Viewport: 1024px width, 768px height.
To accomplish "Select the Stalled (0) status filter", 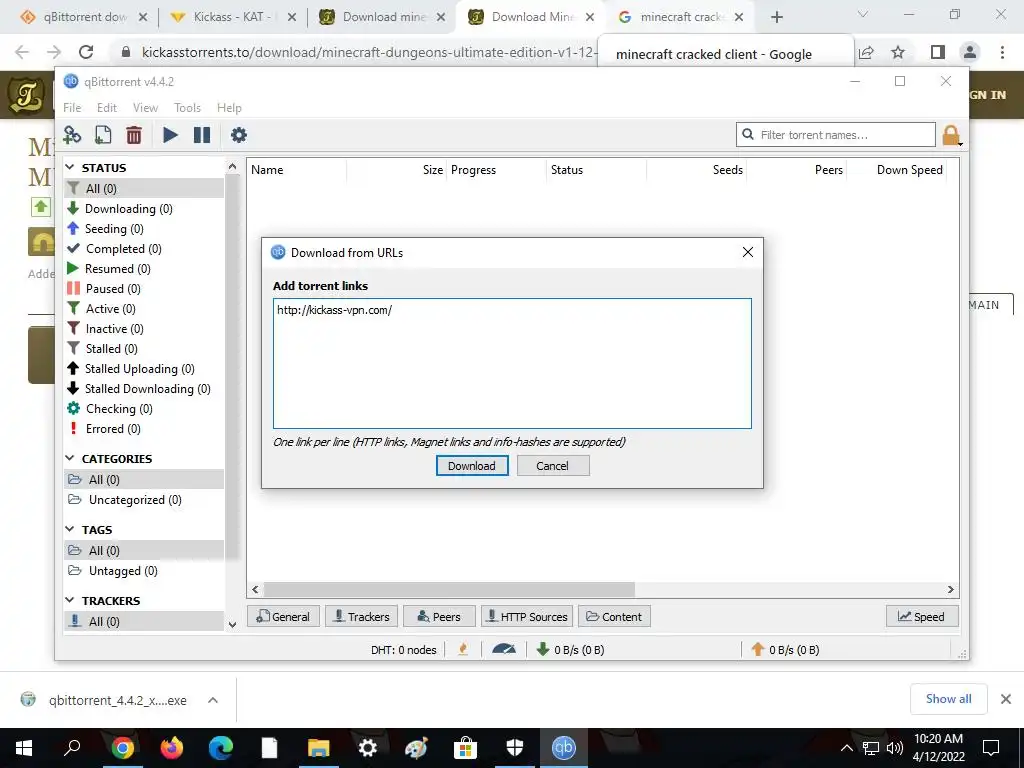I will pyautogui.click(x=111, y=349).
